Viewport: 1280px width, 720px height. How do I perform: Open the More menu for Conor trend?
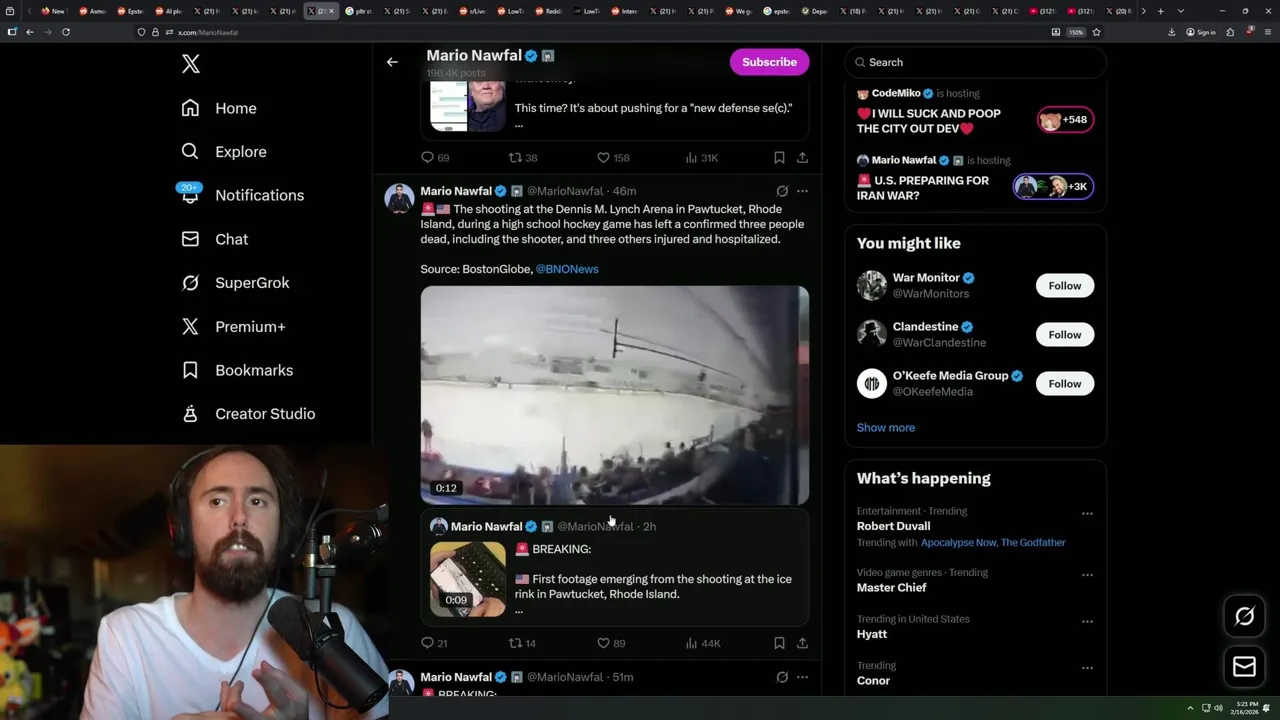[1087, 668]
